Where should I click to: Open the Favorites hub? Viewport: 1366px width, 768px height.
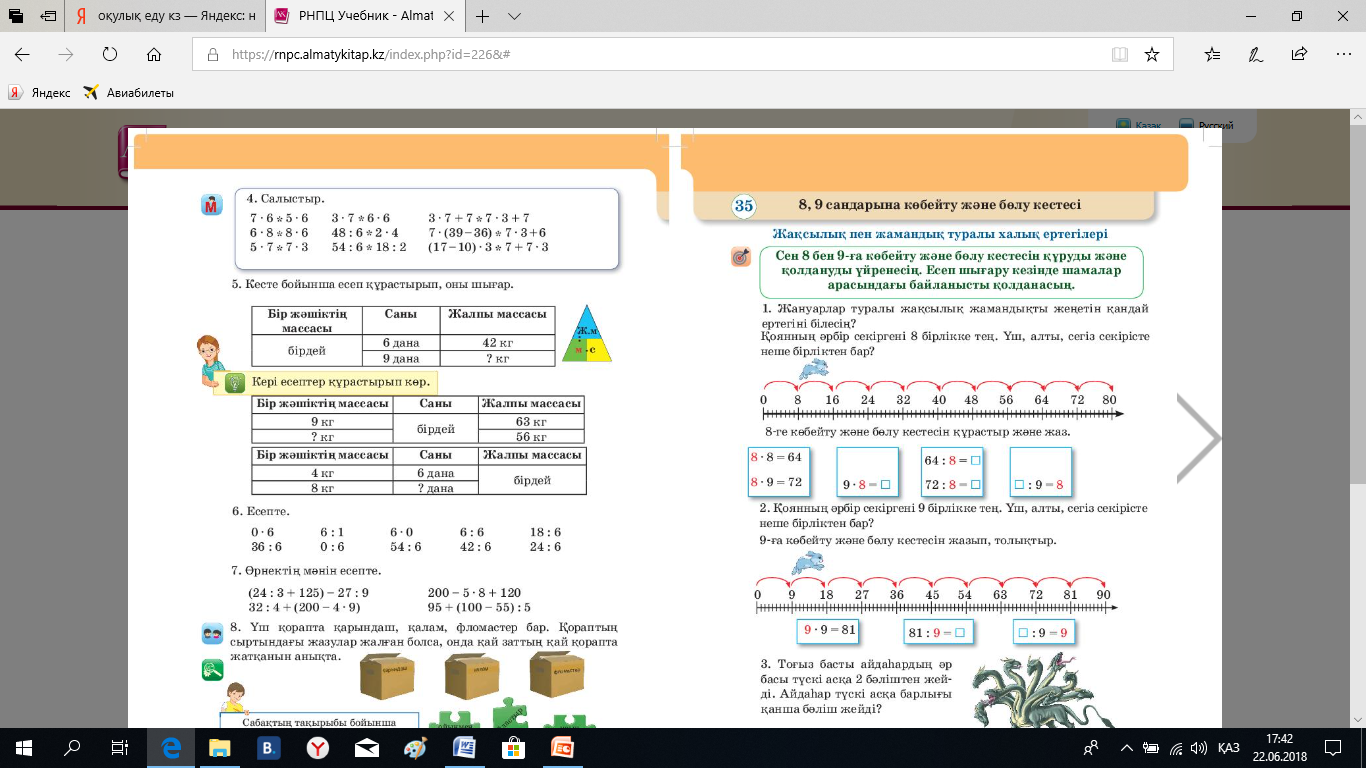coord(1212,55)
